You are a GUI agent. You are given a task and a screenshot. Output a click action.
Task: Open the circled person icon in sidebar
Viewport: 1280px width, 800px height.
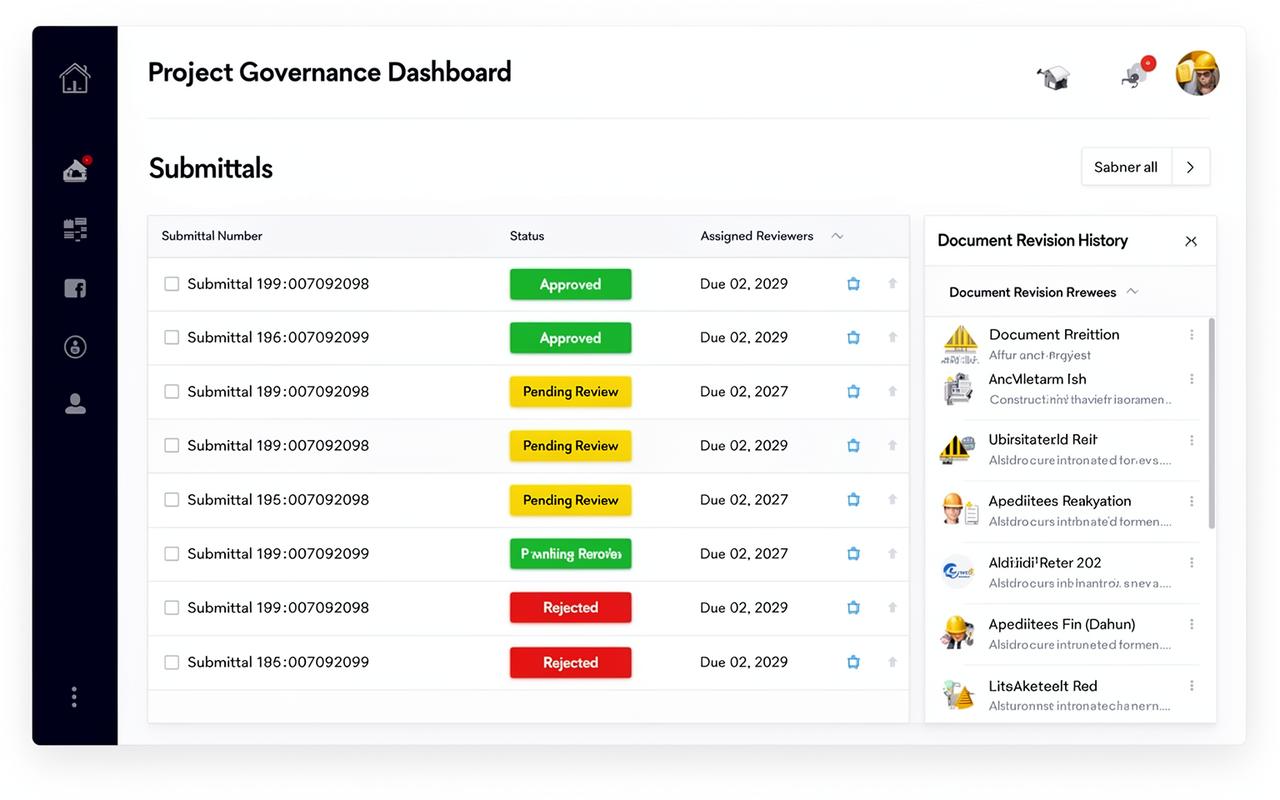pyautogui.click(x=75, y=346)
